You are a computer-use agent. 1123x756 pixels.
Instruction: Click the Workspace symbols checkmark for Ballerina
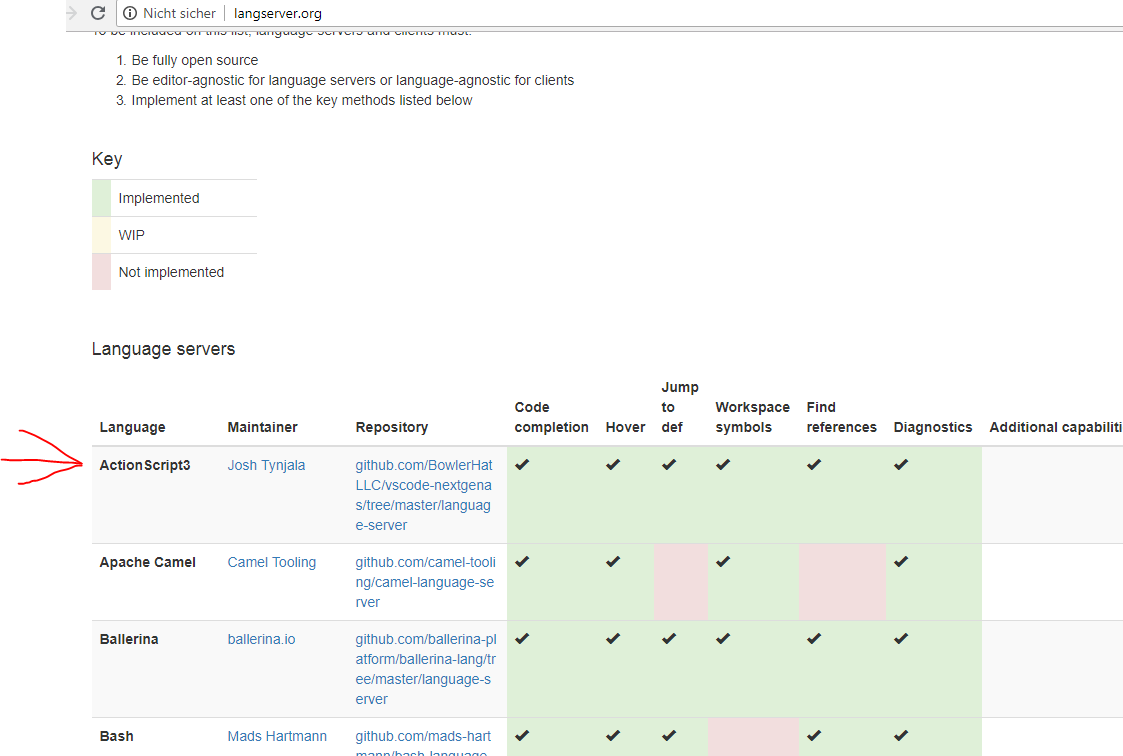722,638
